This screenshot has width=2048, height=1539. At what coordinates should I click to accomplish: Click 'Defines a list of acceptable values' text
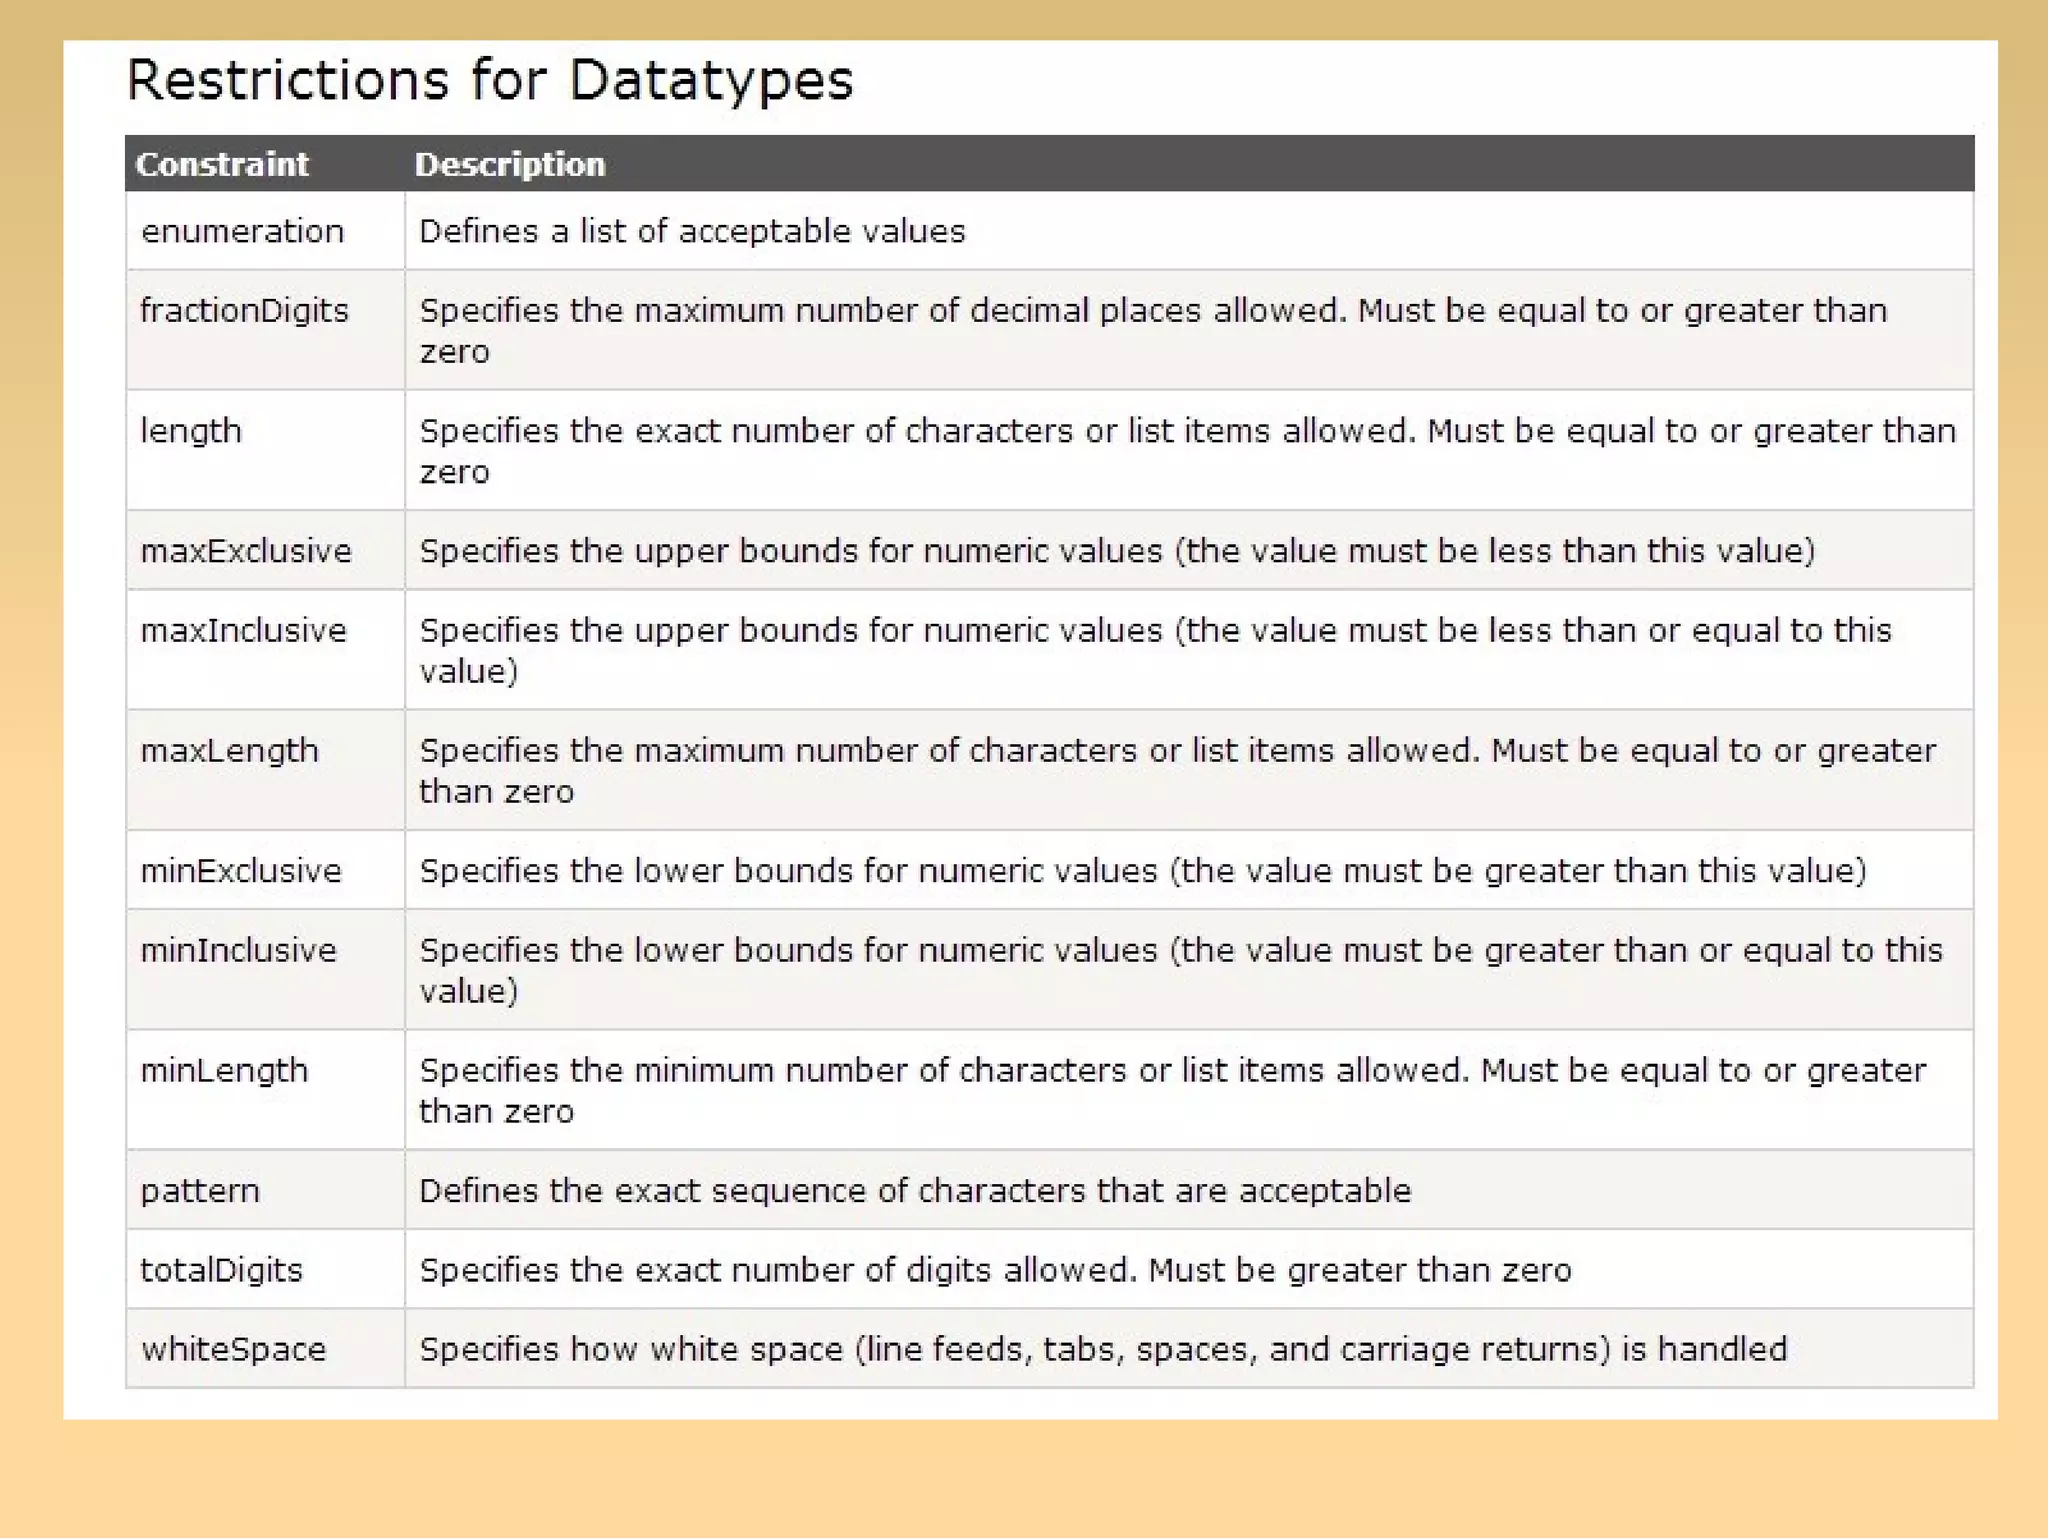[x=692, y=231]
